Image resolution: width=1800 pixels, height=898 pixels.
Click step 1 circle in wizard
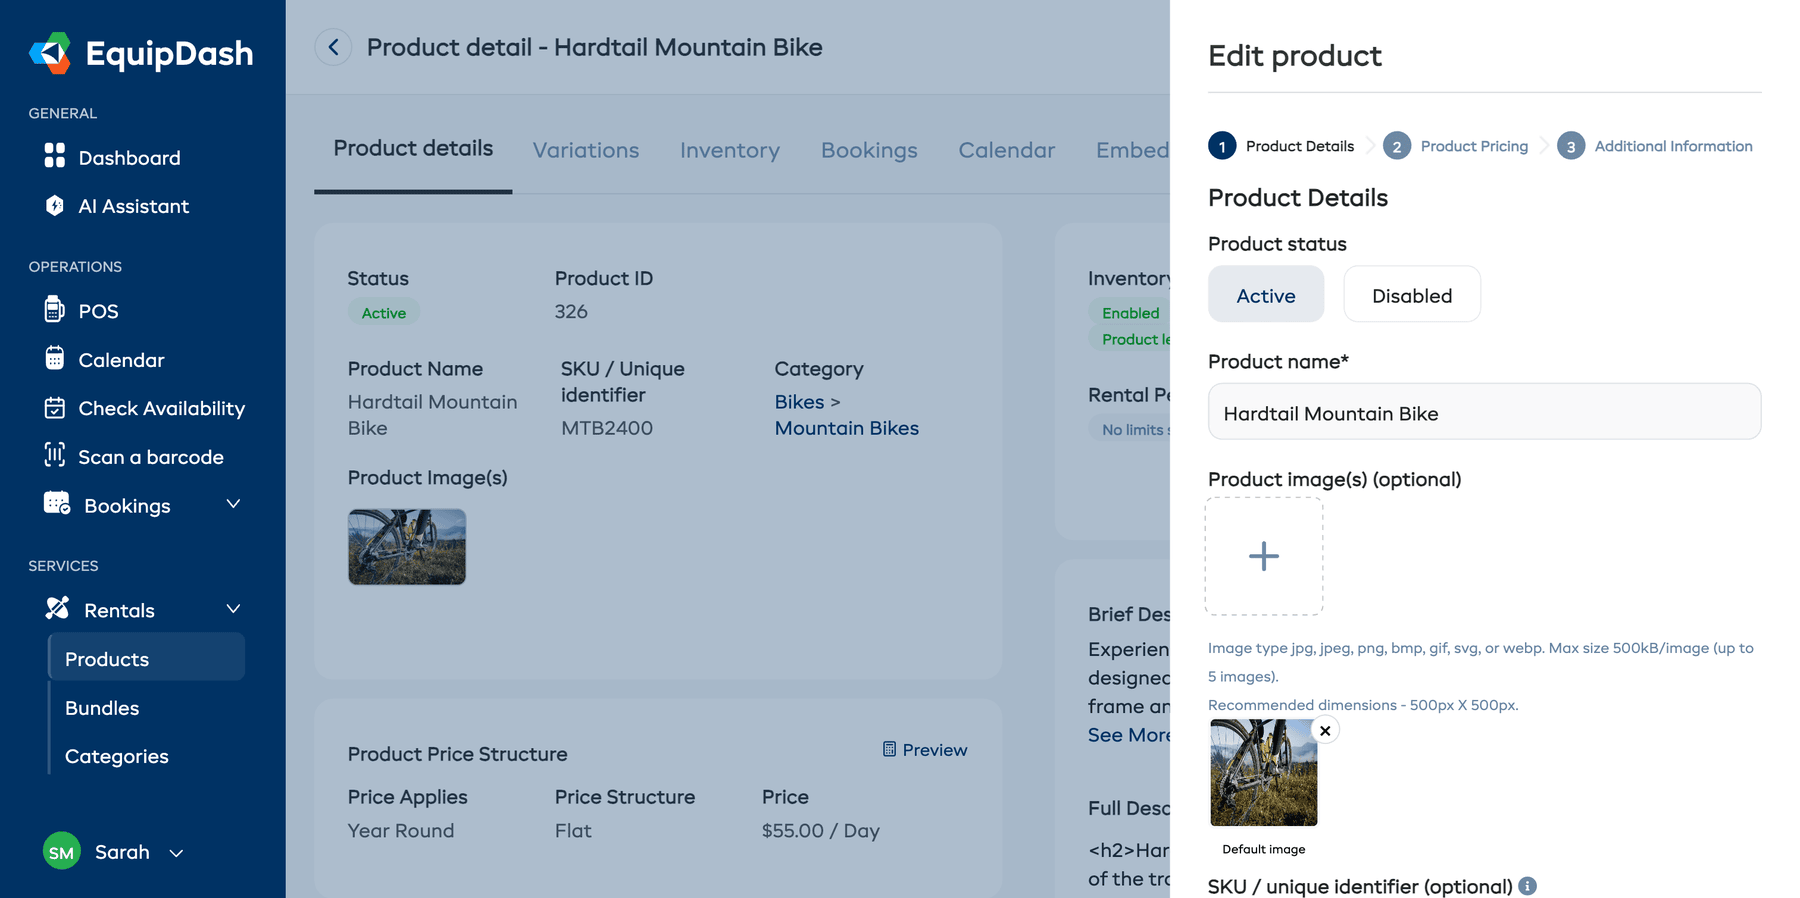pyautogui.click(x=1222, y=146)
